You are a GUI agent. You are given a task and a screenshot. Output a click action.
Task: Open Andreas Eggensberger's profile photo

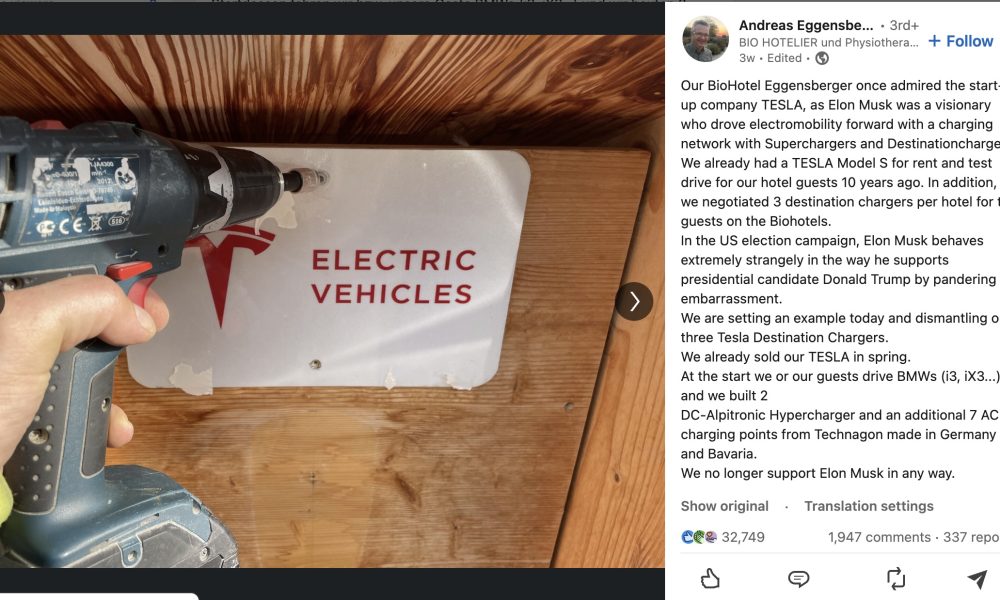[x=705, y=39]
